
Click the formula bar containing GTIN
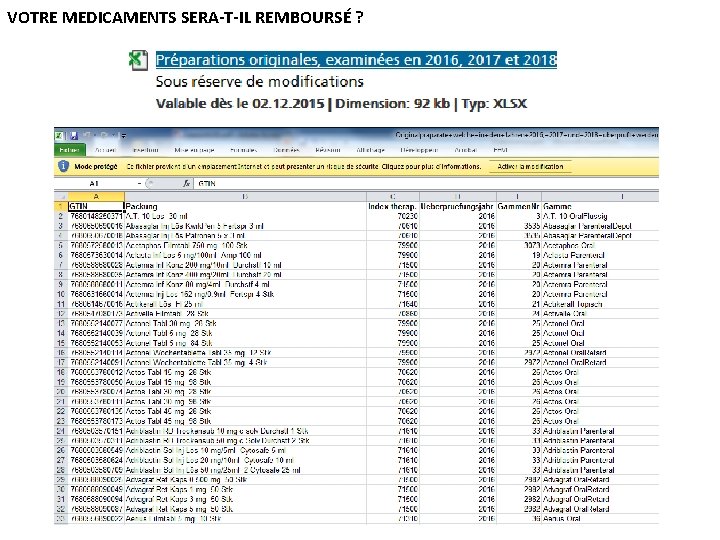(427, 183)
